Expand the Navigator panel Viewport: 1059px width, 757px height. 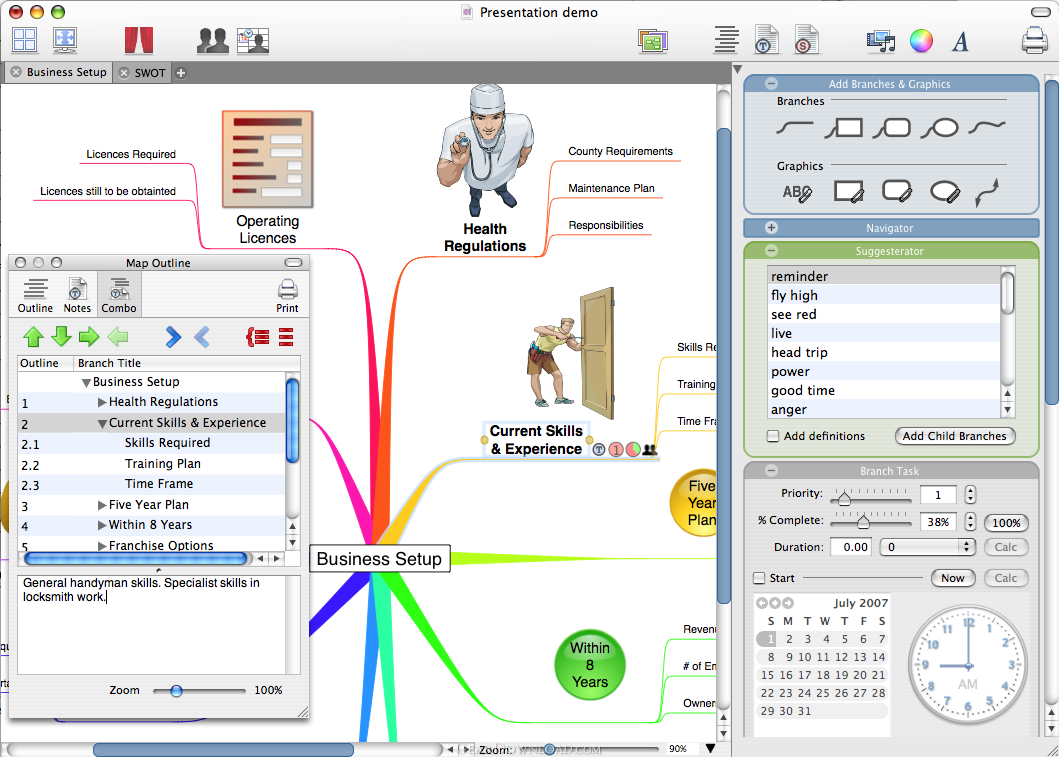(x=771, y=228)
